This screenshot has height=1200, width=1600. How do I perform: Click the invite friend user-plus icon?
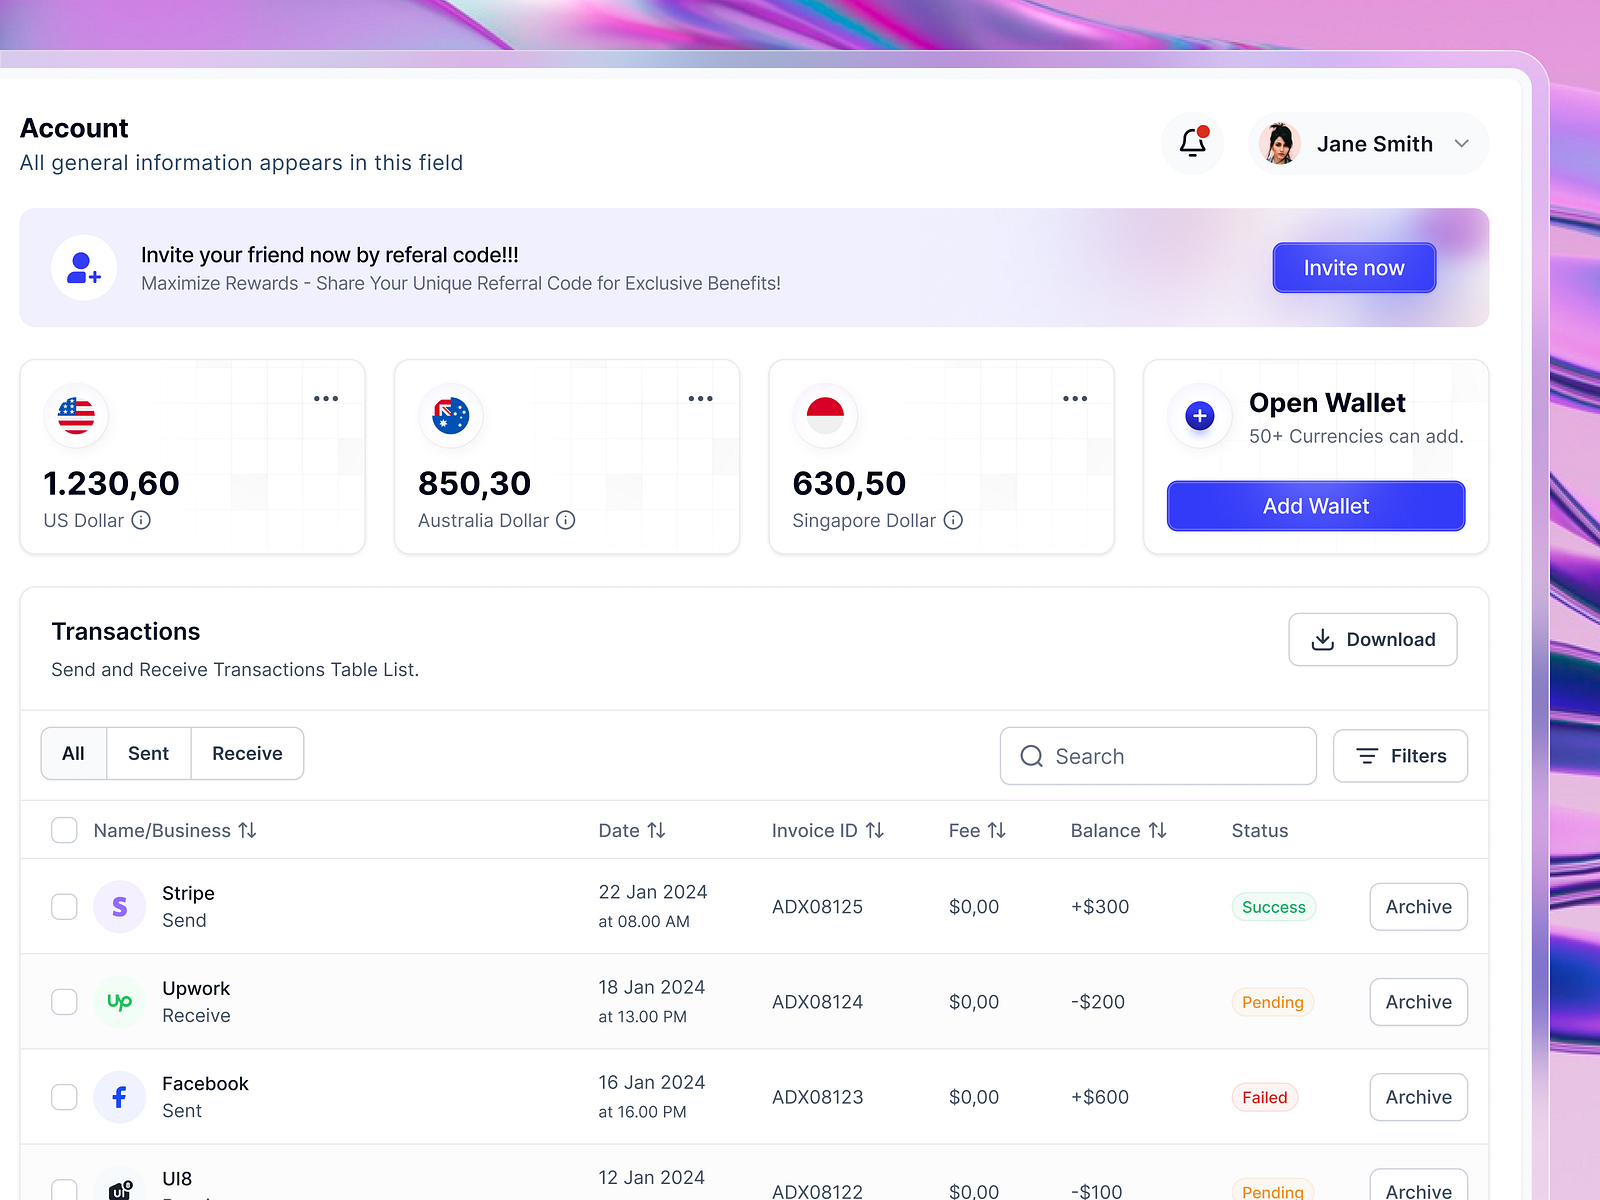pos(84,268)
